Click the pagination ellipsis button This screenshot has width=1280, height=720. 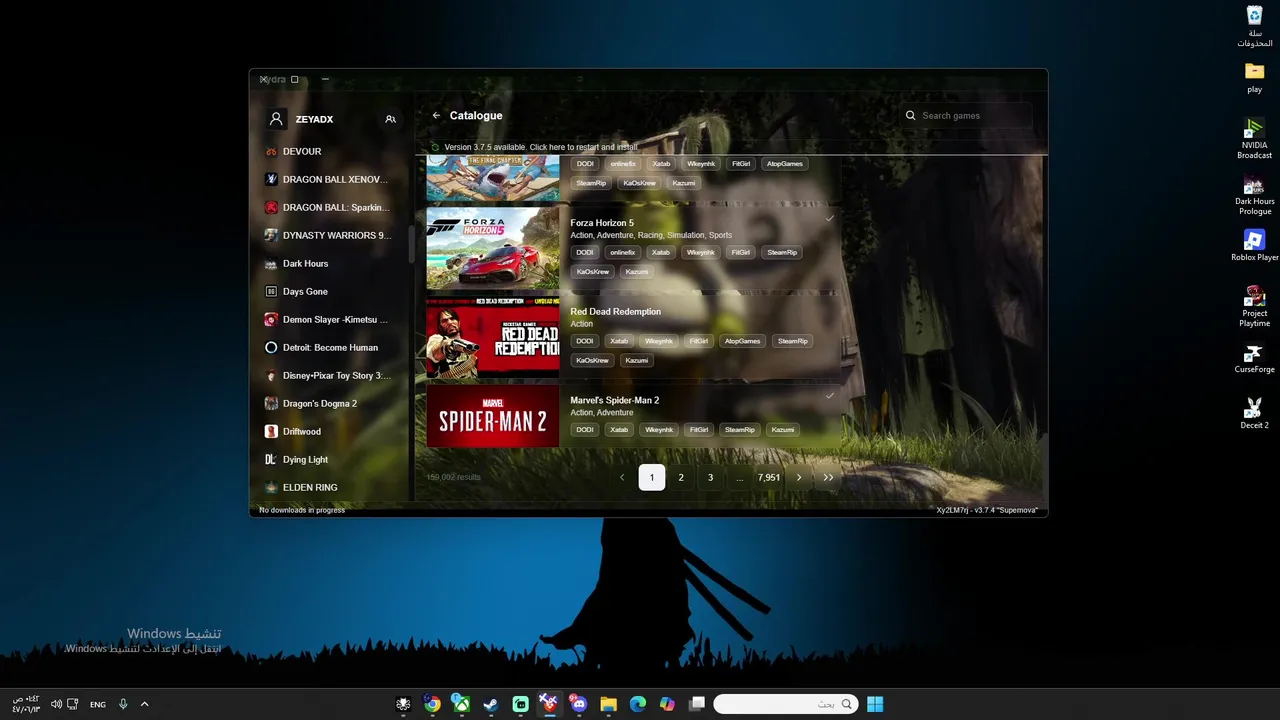coord(740,478)
